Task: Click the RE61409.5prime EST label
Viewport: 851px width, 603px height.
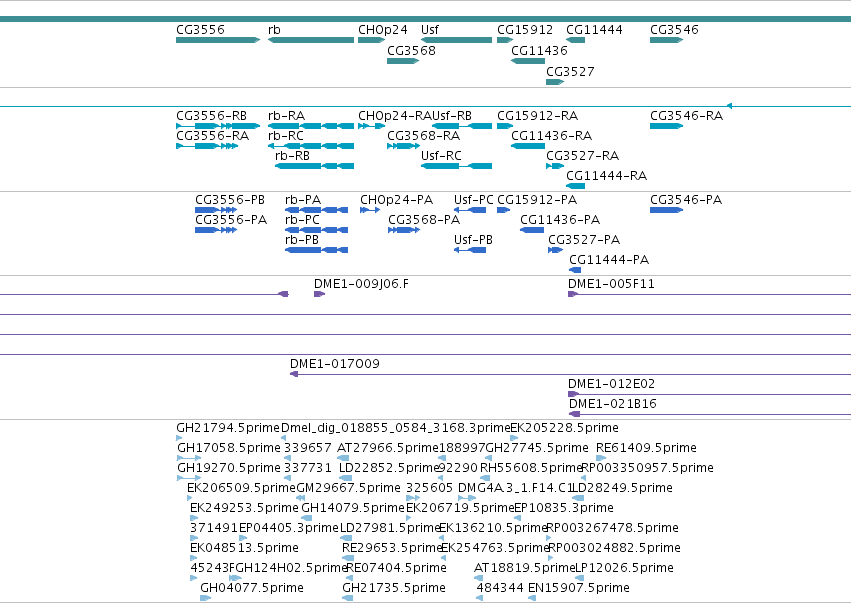Action: (x=646, y=448)
